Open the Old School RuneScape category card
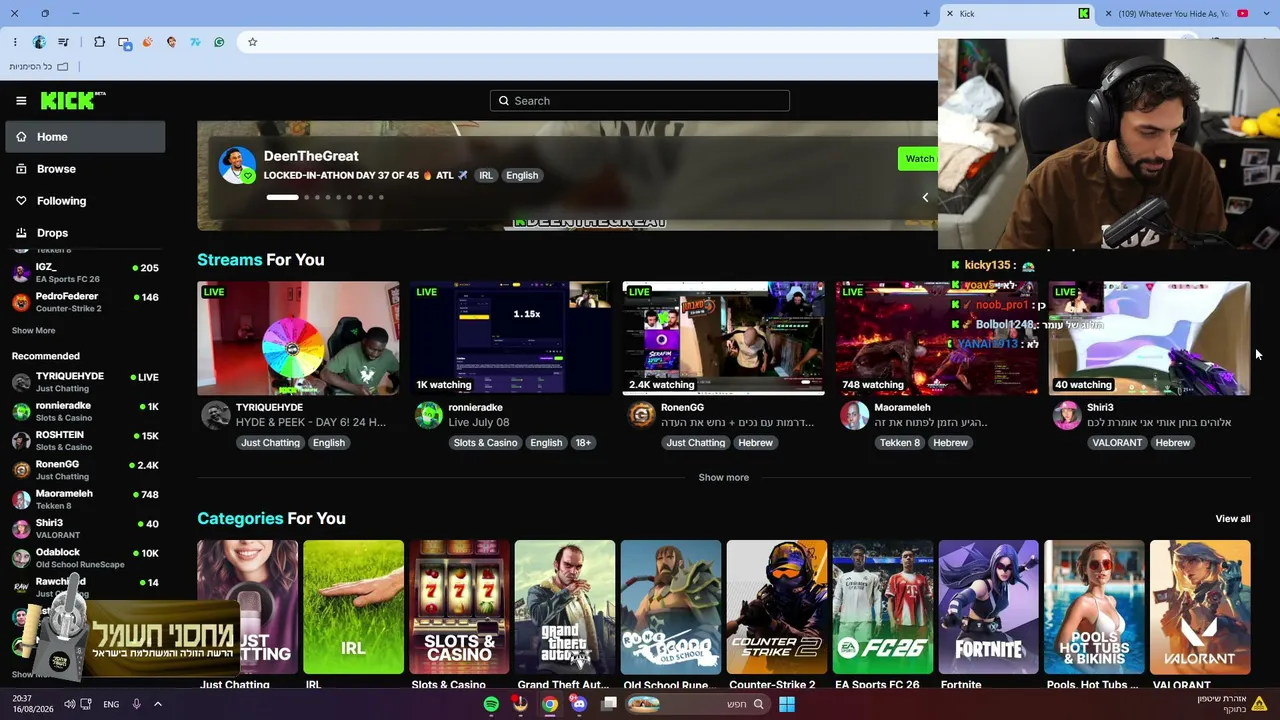The height and width of the screenshot is (720, 1280). (671, 607)
